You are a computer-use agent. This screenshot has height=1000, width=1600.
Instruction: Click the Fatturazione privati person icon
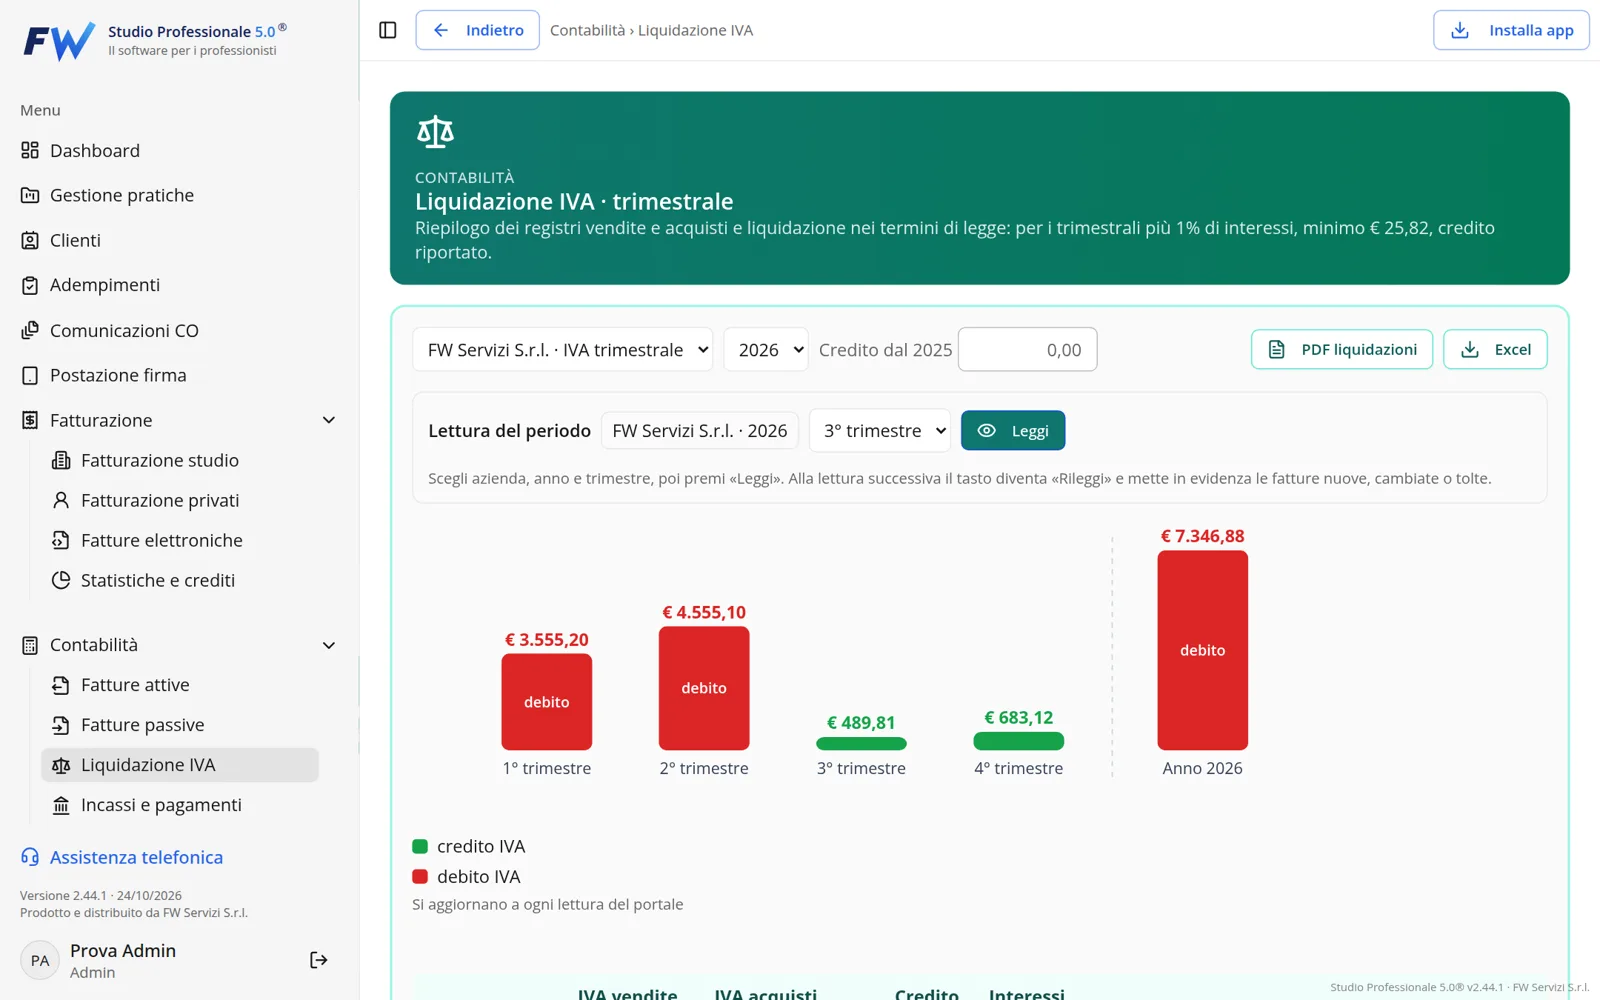(x=61, y=500)
